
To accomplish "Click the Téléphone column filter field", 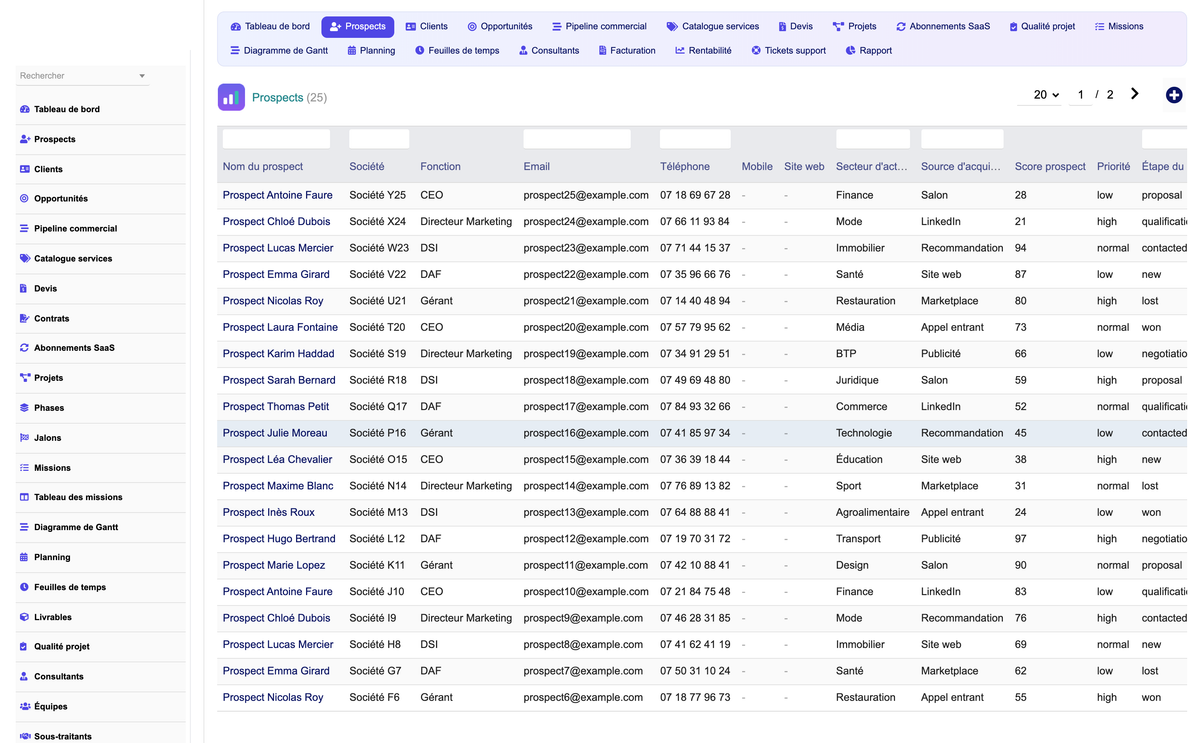I will (x=695, y=139).
